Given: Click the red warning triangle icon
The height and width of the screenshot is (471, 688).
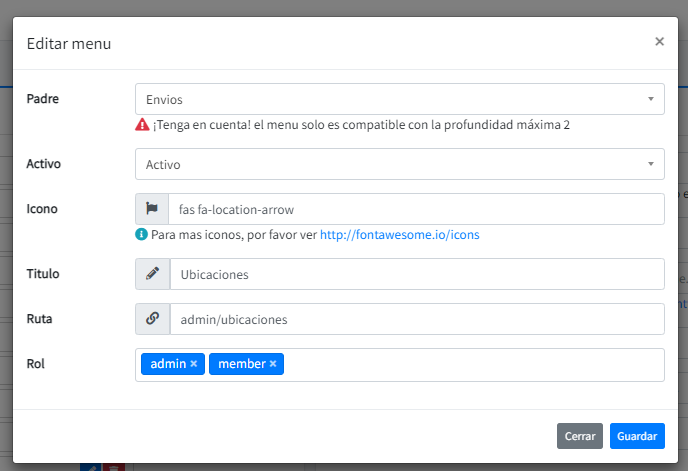Looking at the screenshot, I should [143, 126].
